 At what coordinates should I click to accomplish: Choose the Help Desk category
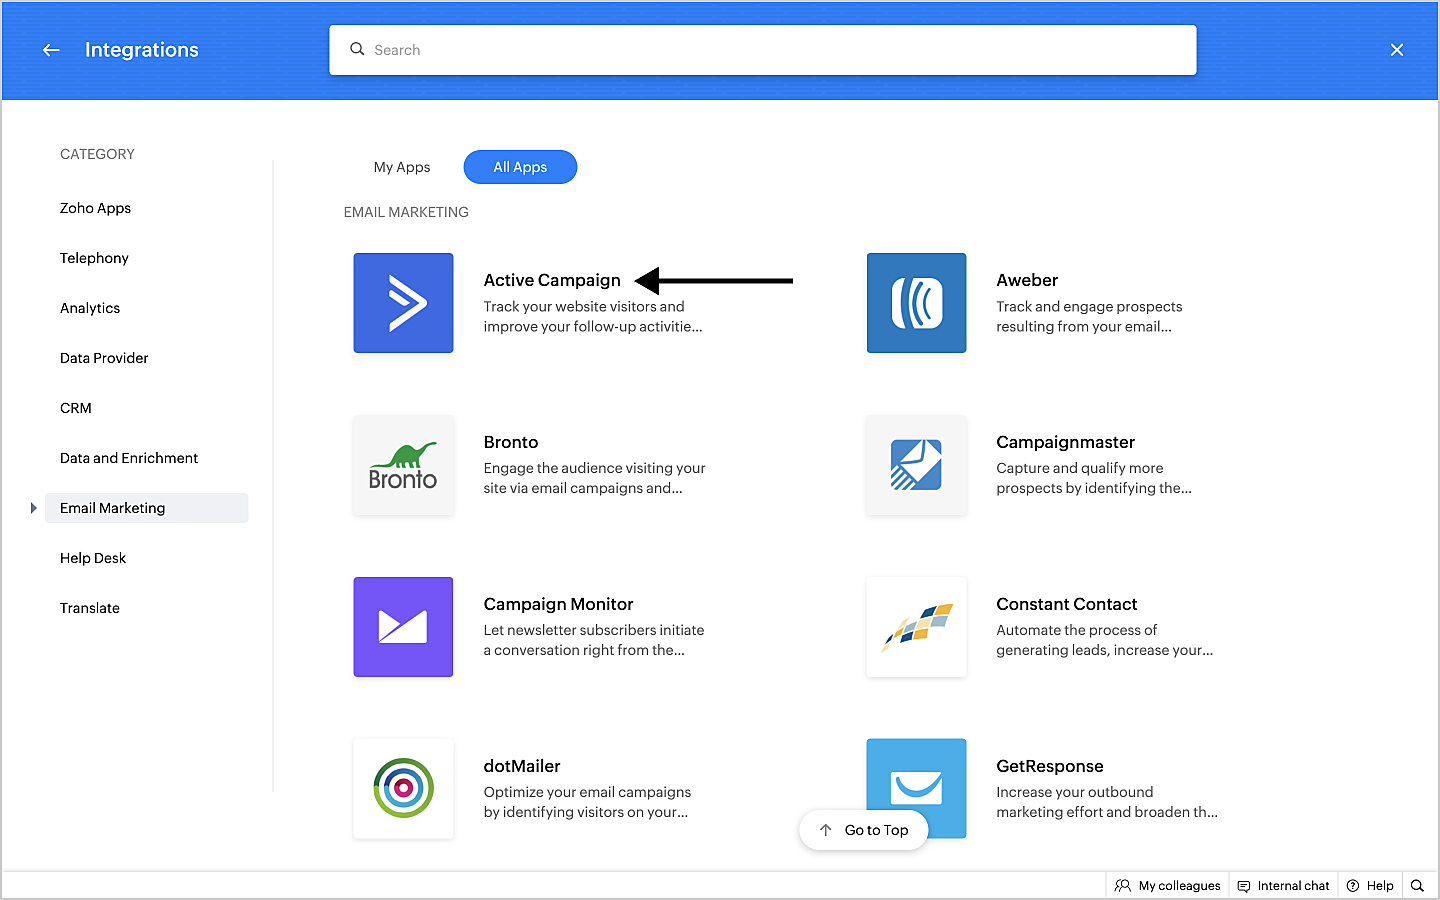93,558
